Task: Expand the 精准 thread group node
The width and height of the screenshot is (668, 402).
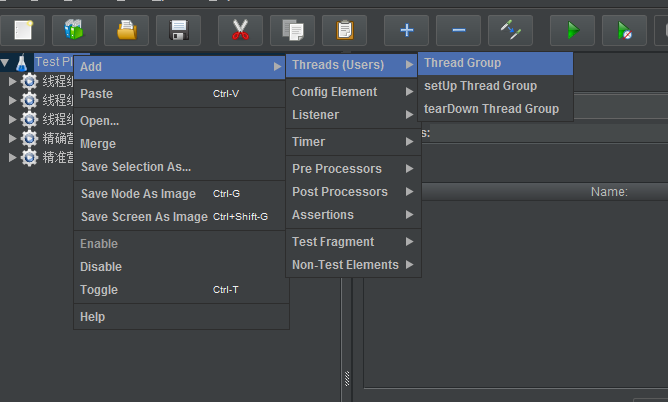Action: pyautogui.click(x=12, y=158)
